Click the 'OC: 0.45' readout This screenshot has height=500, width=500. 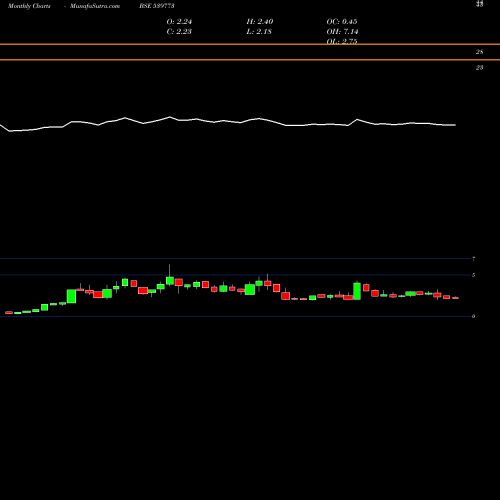[x=342, y=22]
